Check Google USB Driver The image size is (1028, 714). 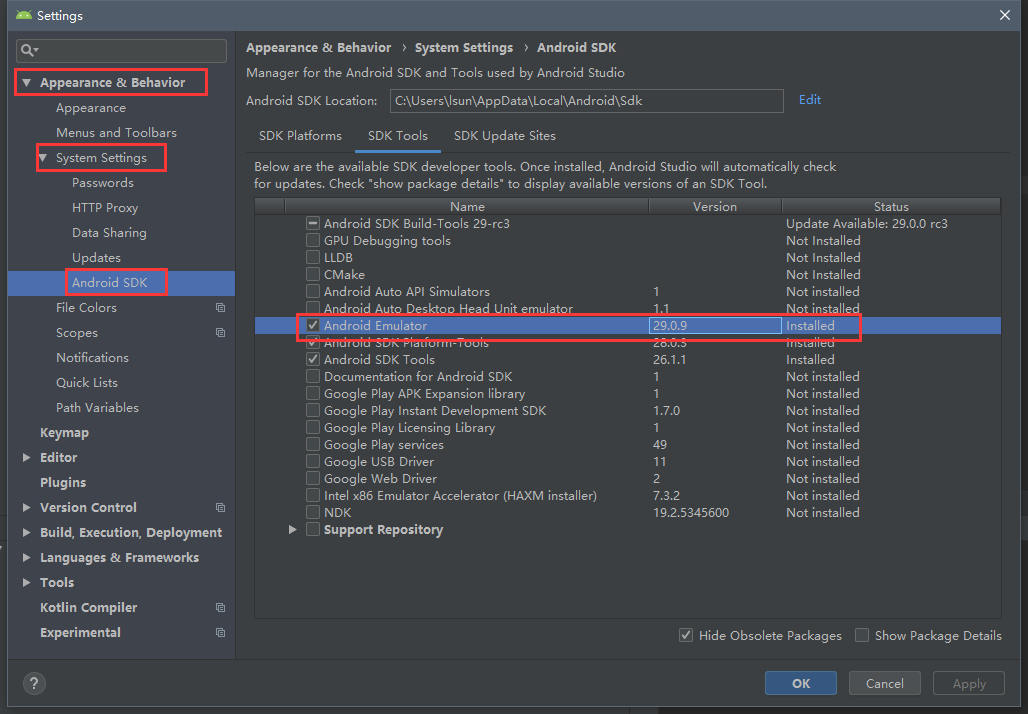313,462
